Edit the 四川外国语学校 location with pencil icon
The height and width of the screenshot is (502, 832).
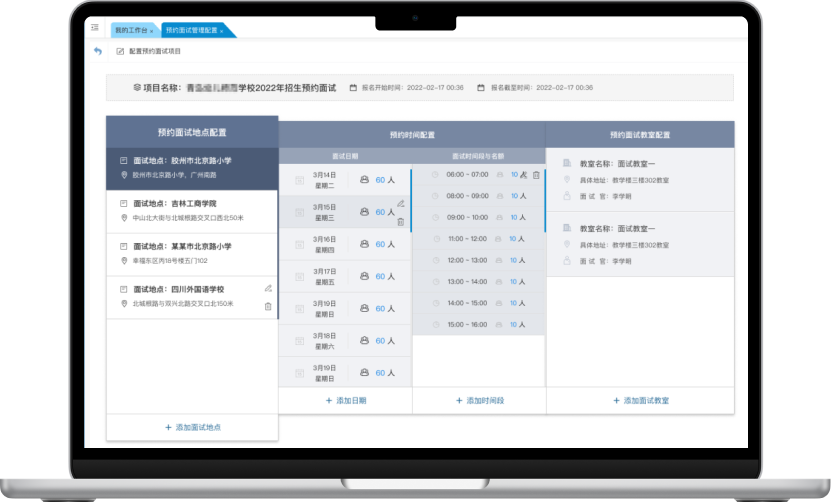click(268, 288)
